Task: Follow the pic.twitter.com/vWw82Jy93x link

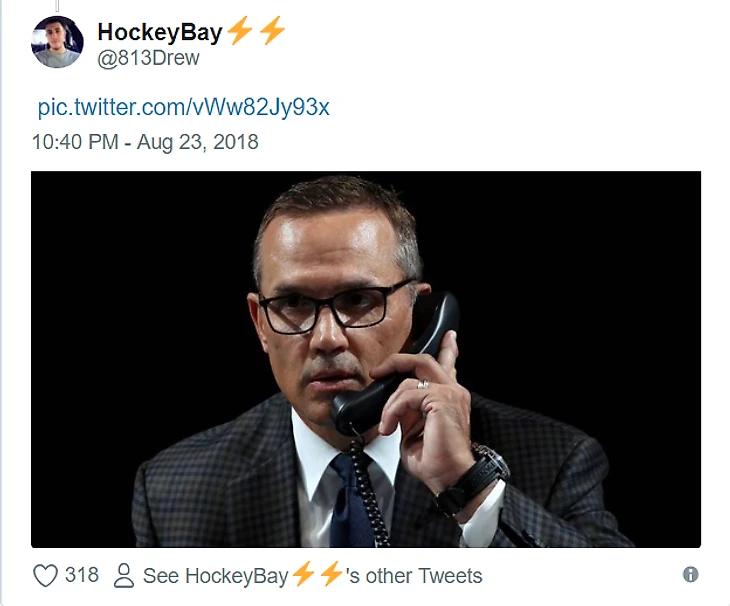Action: click(x=183, y=107)
